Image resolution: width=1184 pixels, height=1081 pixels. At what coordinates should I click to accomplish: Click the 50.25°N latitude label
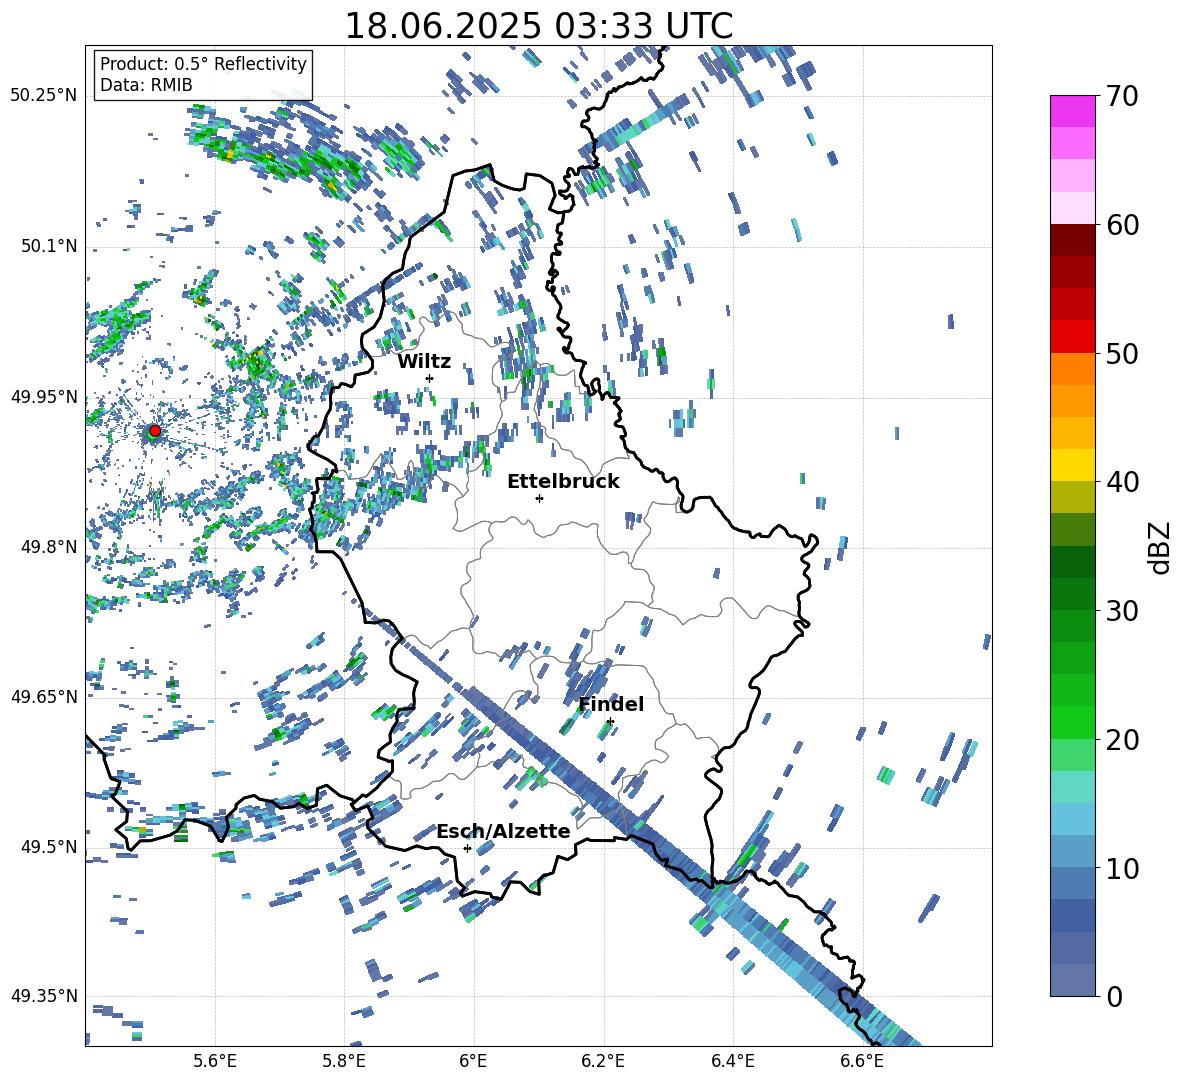(44, 96)
